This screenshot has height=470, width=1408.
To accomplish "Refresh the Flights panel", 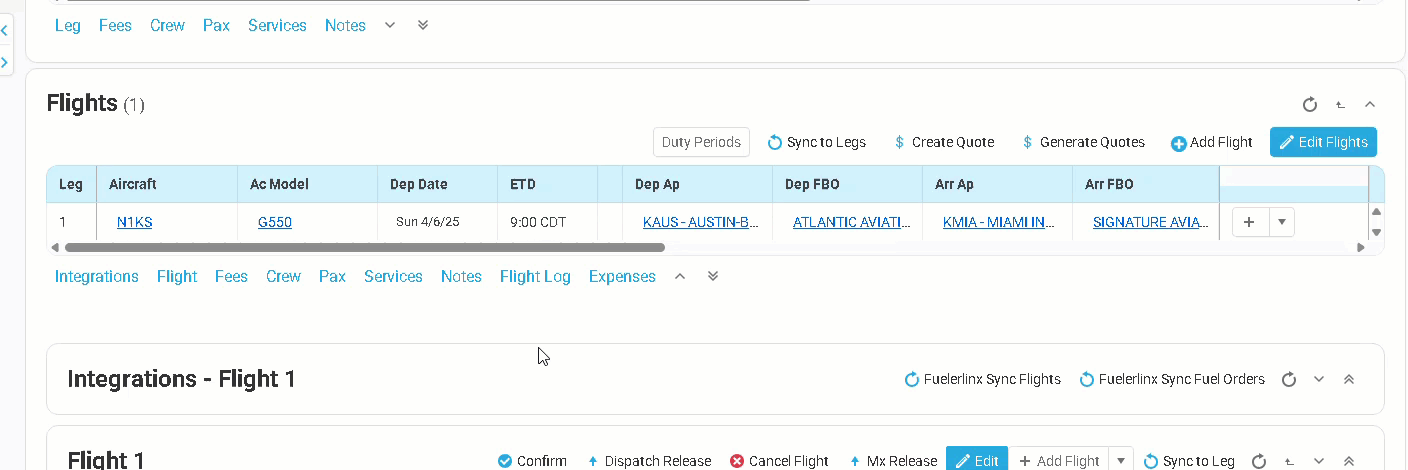I will coord(1310,104).
